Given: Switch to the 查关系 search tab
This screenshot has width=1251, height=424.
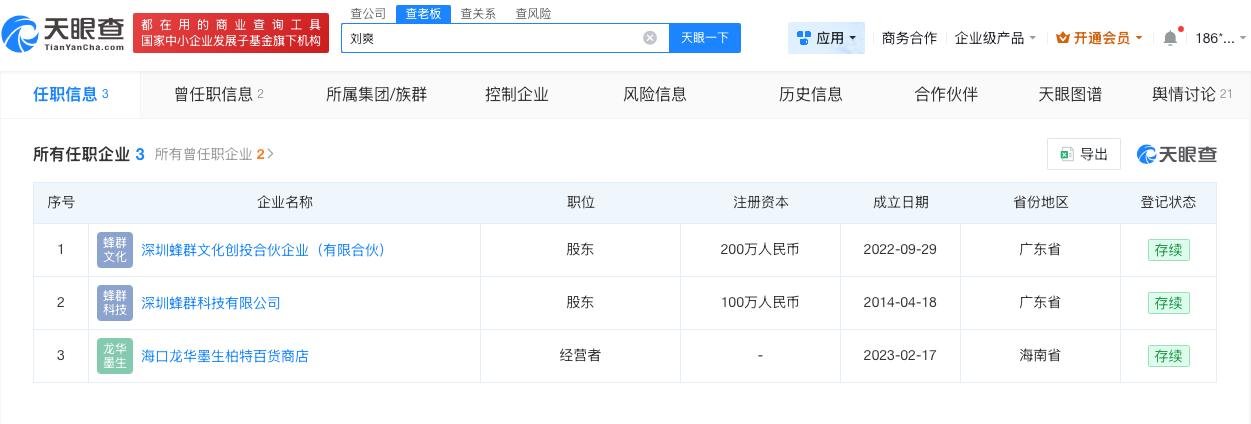Looking at the screenshot, I should [x=478, y=13].
